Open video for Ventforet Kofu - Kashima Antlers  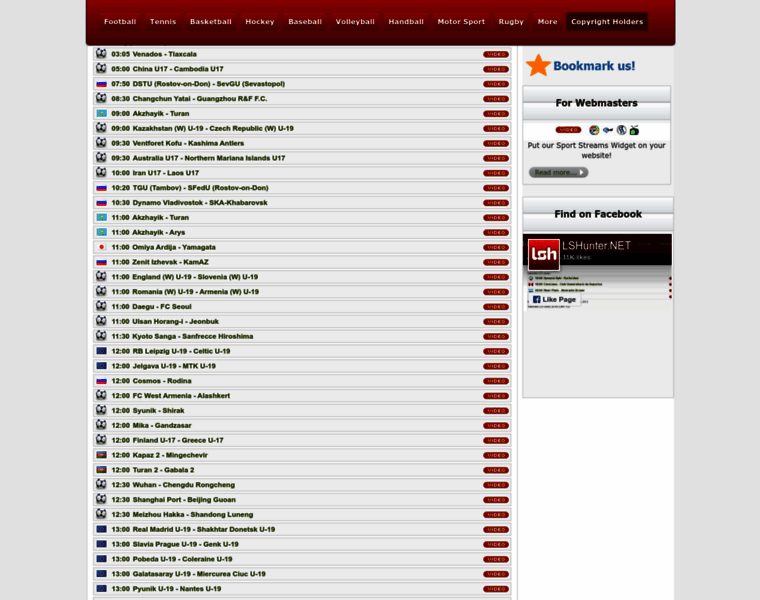(x=496, y=143)
